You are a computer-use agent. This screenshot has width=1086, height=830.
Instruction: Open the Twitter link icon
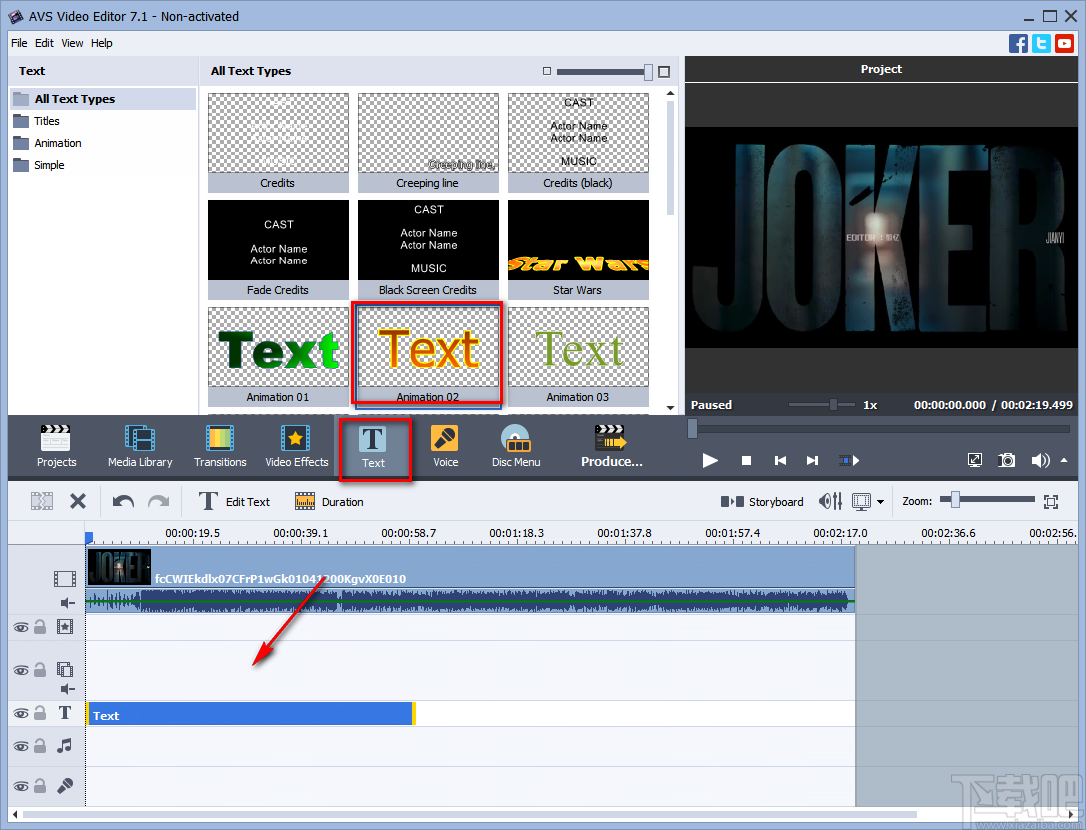1041,43
